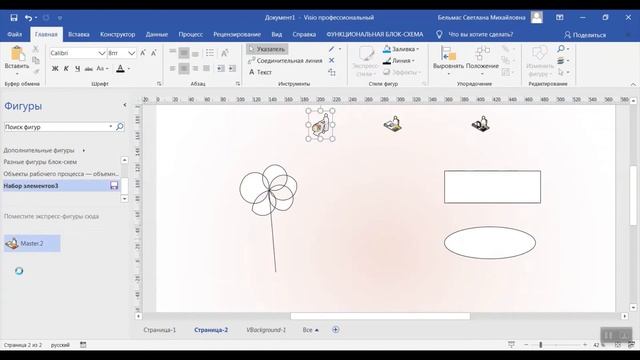
Task: Click the Save icon in title bar
Action: (14, 18)
